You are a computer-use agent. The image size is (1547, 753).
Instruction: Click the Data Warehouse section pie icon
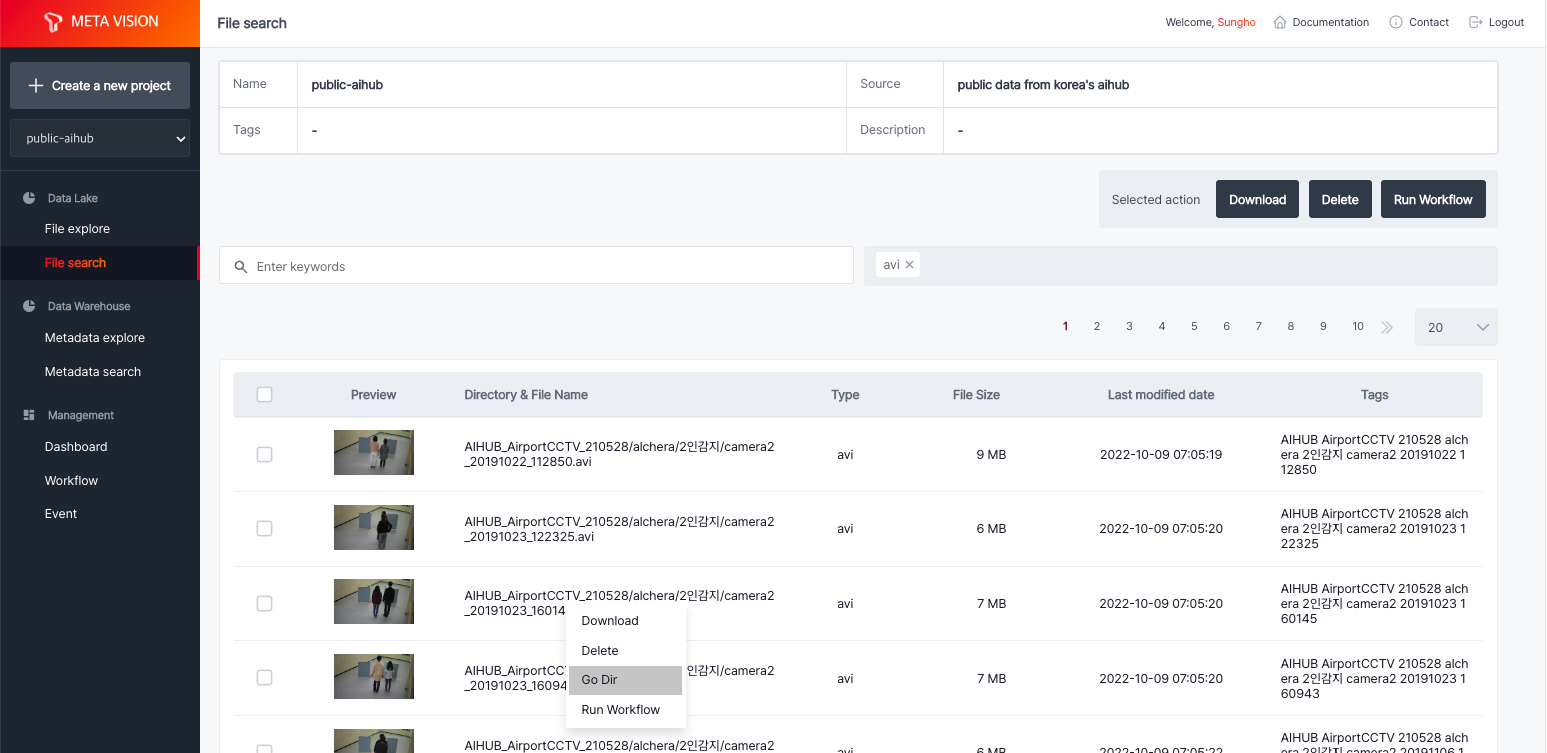coord(29,306)
